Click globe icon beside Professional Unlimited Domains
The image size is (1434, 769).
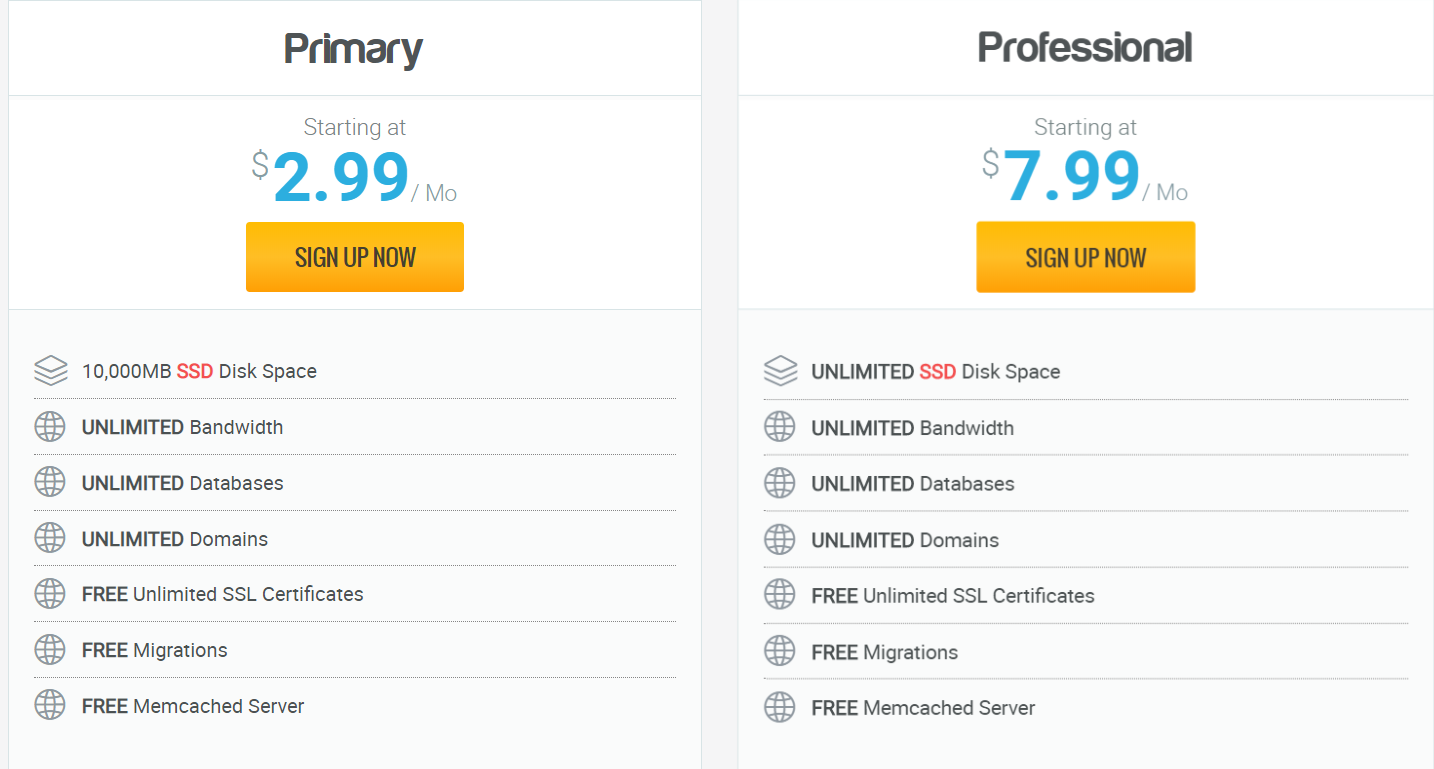click(780, 540)
